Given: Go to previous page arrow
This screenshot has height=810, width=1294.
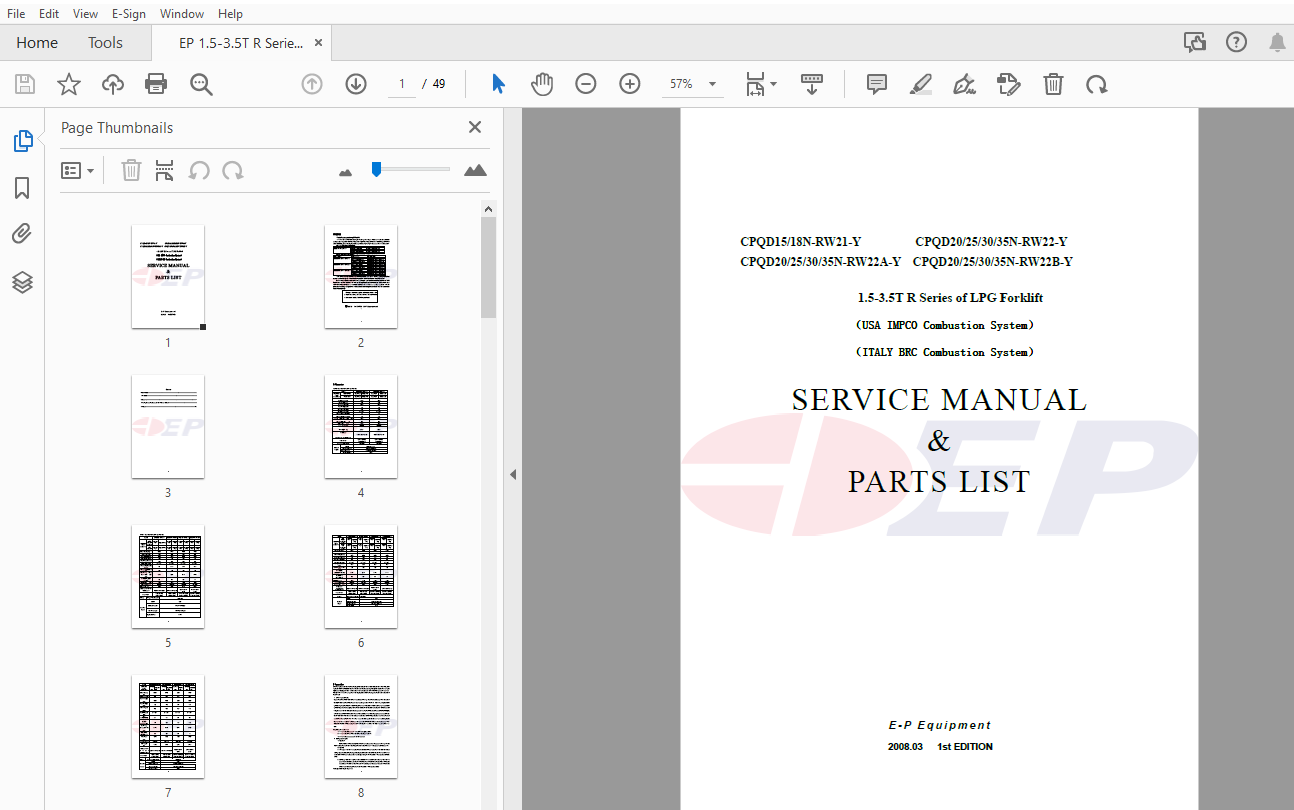Looking at the screenshot, I should 312,84.
